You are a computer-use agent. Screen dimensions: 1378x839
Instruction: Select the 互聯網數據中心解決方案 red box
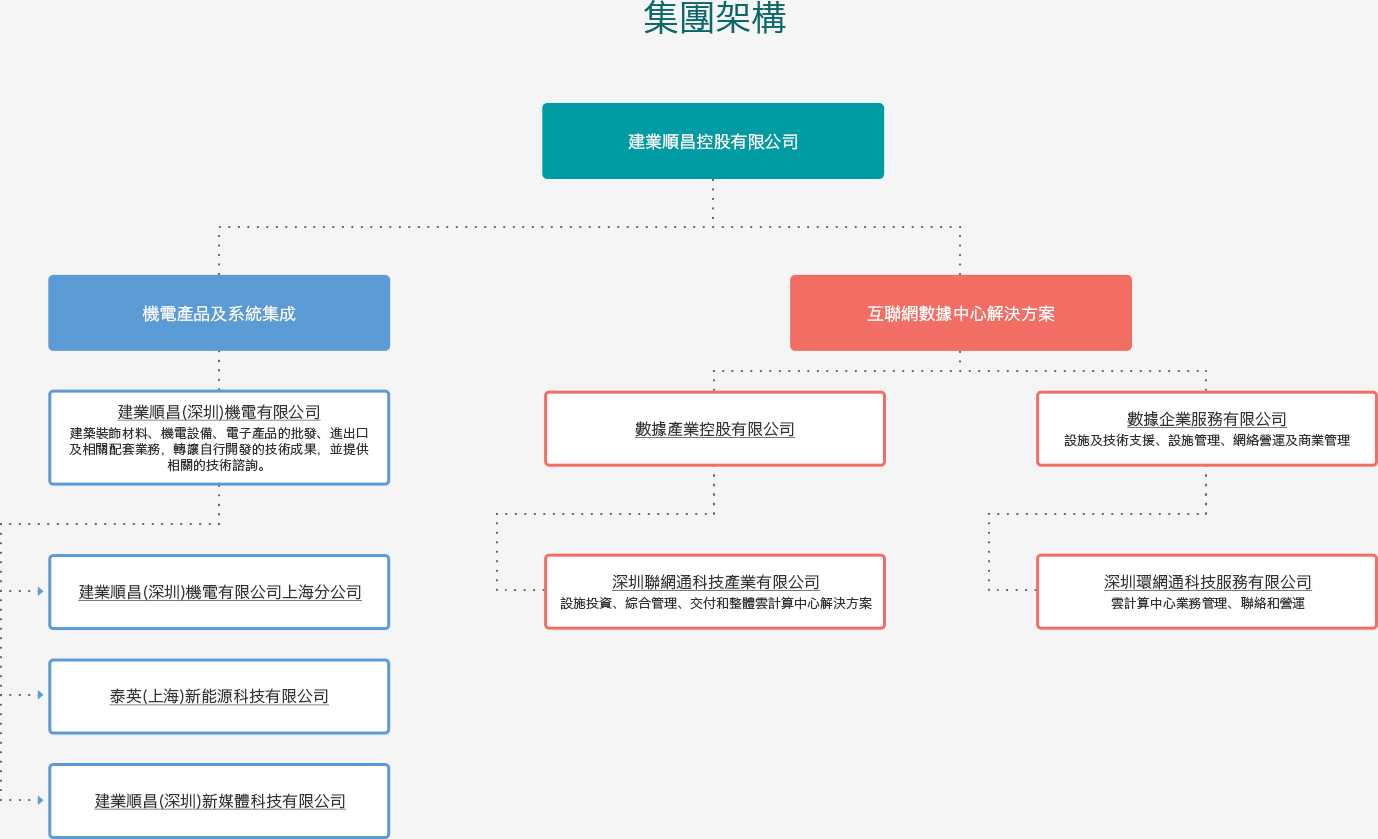961,313
